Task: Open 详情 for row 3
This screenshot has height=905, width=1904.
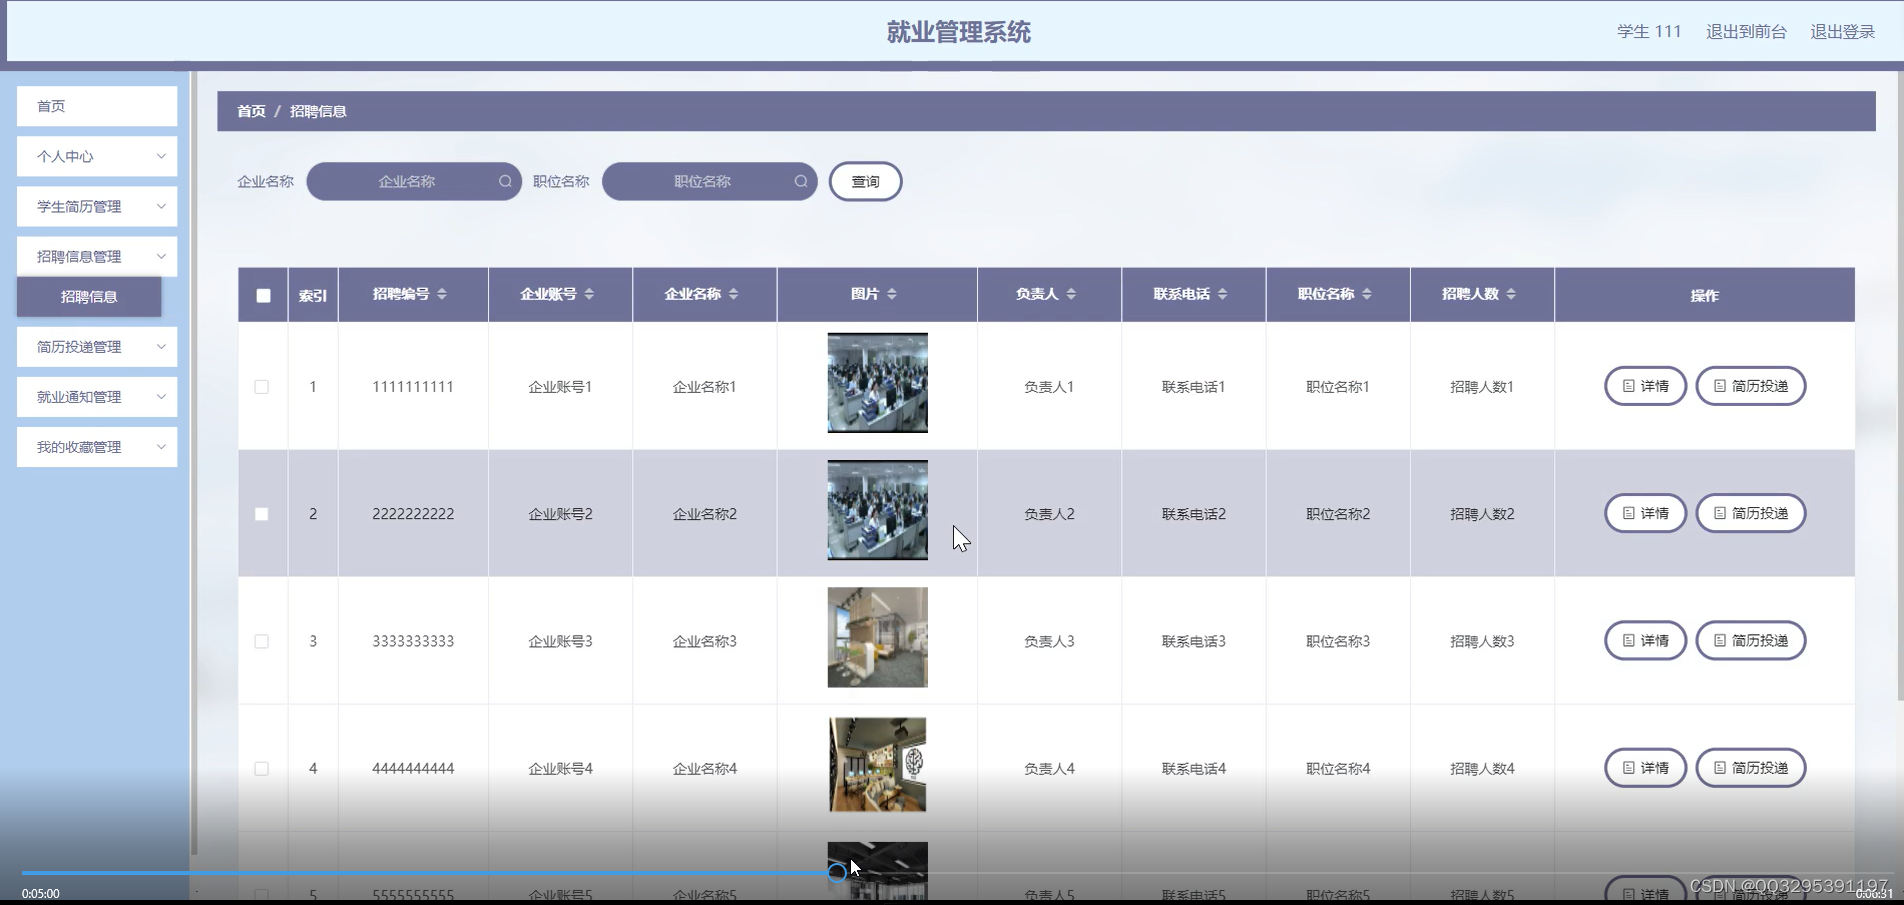Action: pyautogui.click(x=1645, y=640)
